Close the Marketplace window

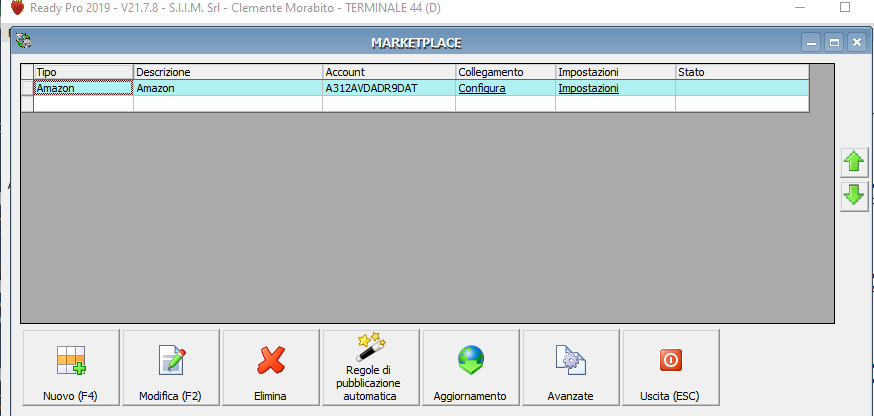tap(857, 42)
